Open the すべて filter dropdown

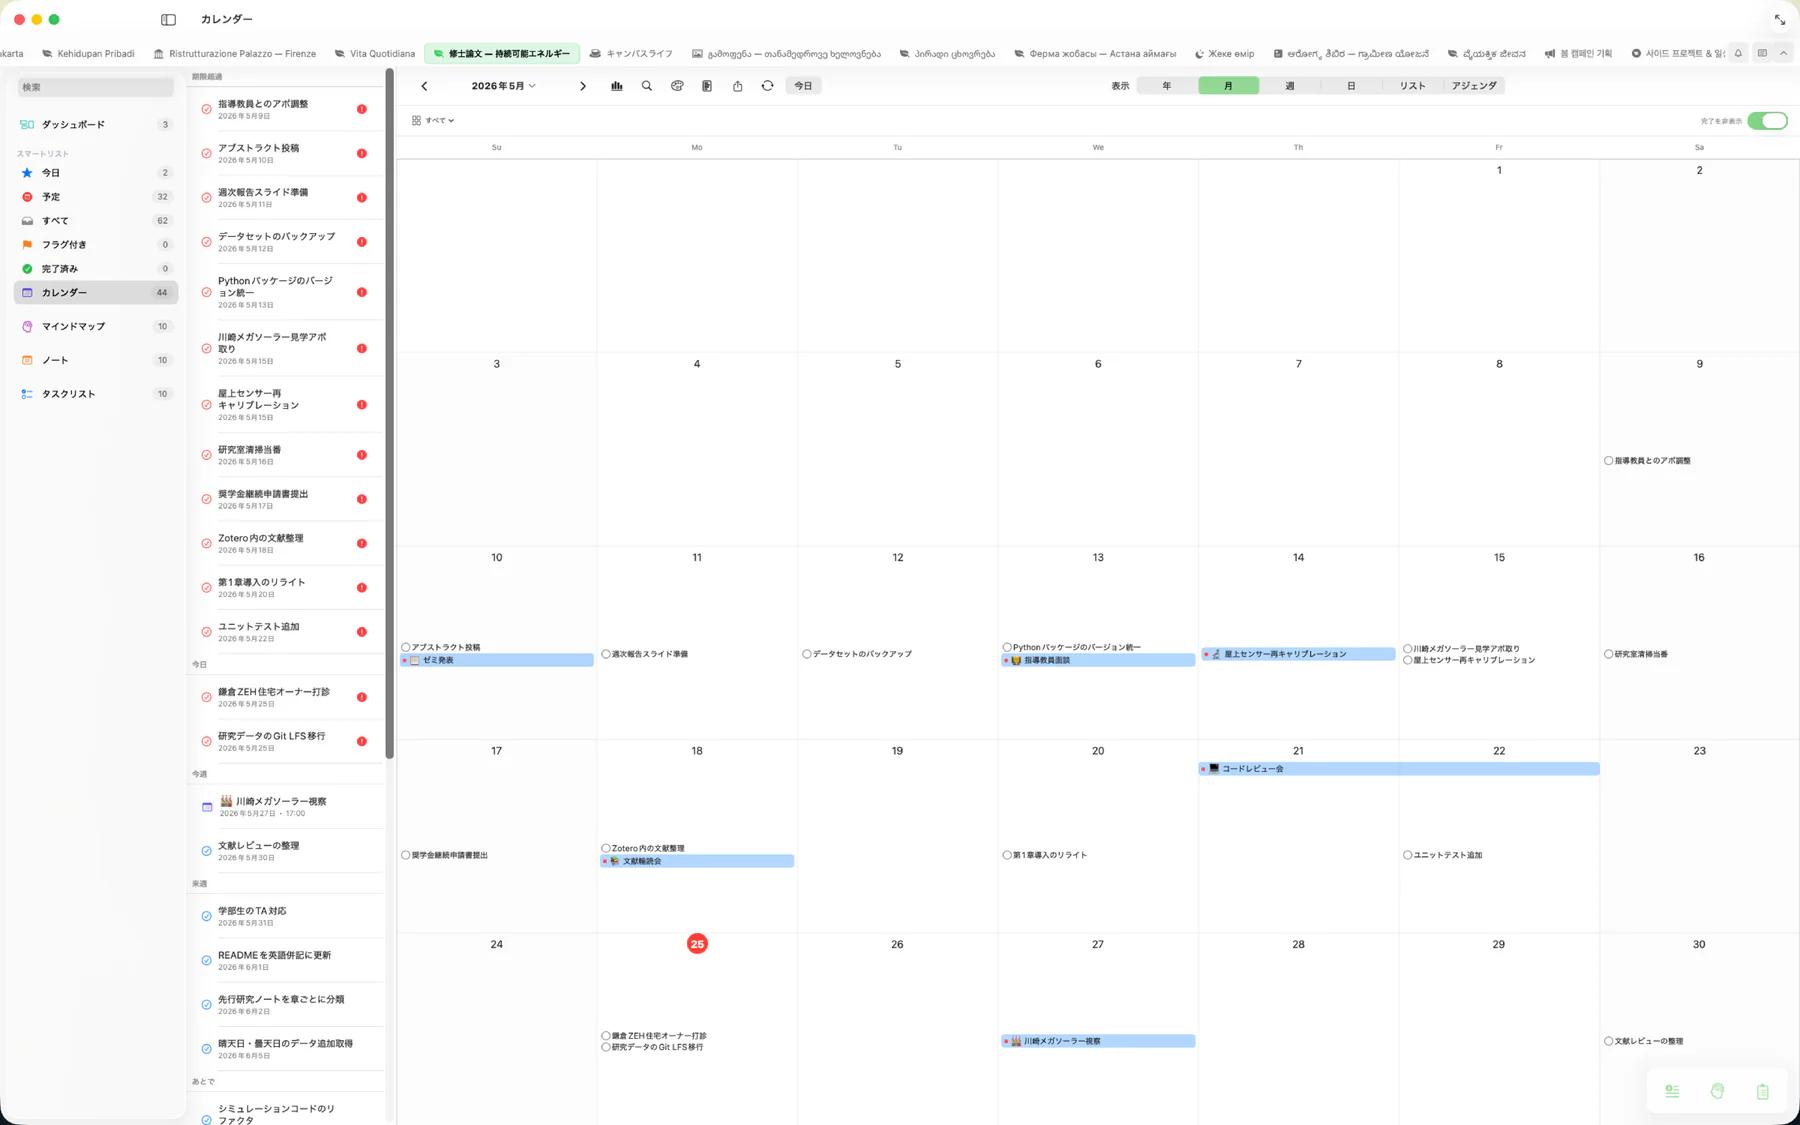(x=433, y=121)
